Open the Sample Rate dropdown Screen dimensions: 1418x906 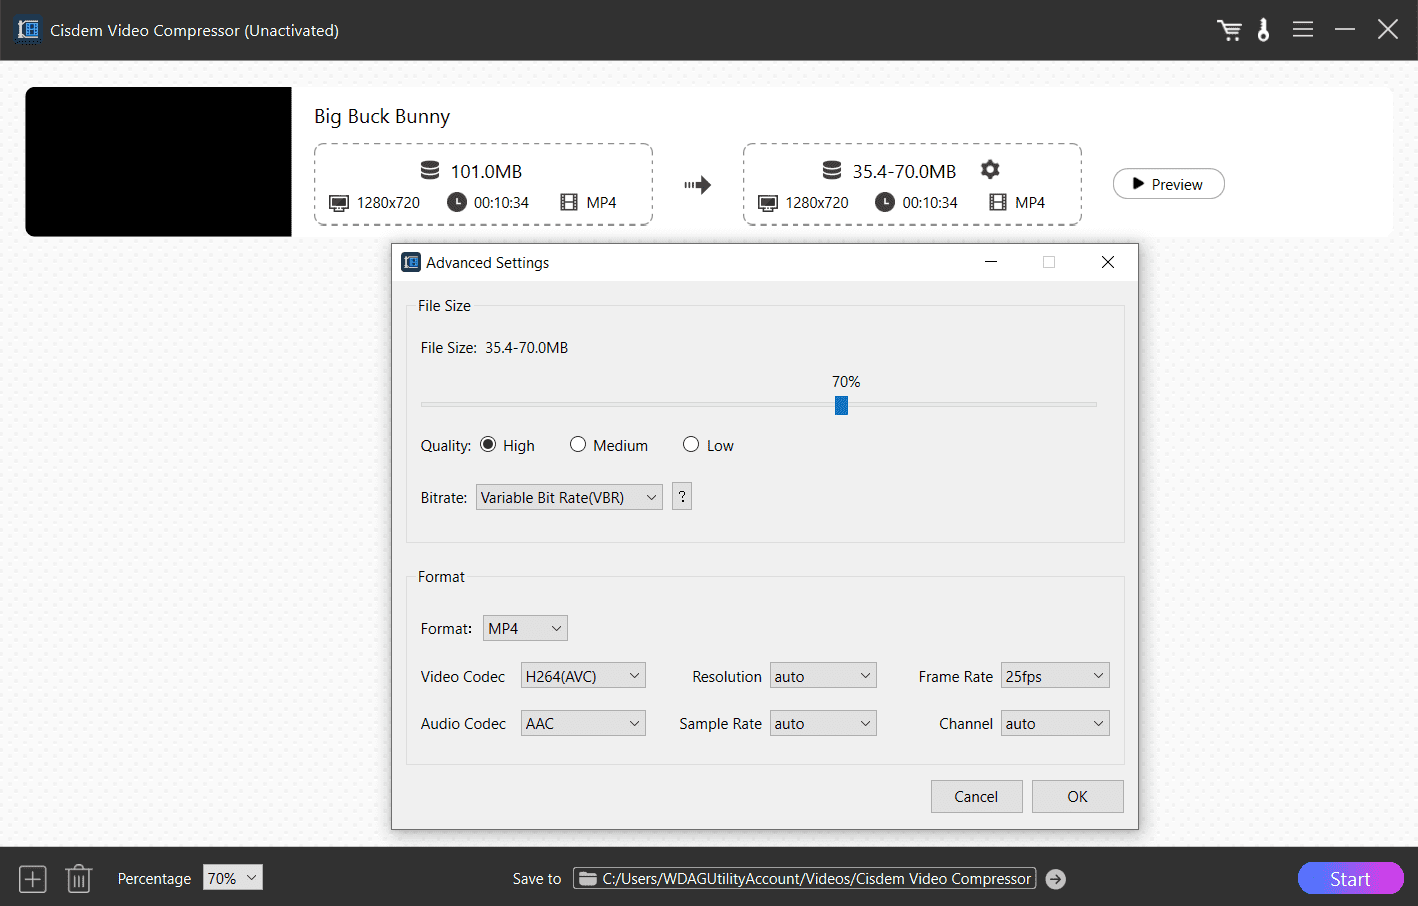coord(823,723)
